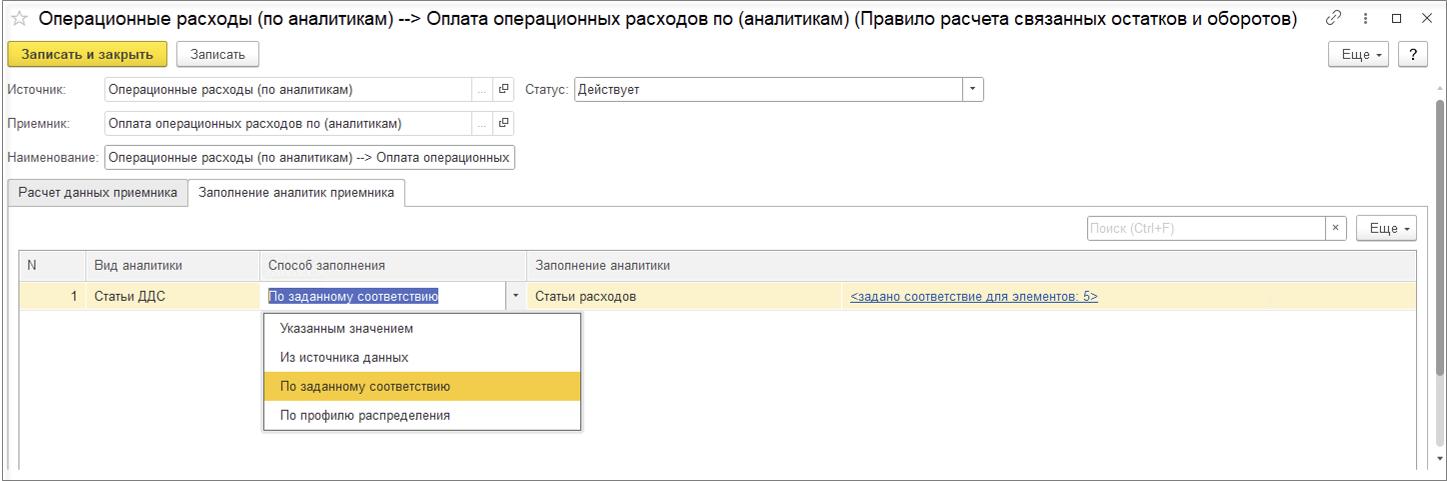
Task: Click into the Поиск search field
Action: 1205,229
